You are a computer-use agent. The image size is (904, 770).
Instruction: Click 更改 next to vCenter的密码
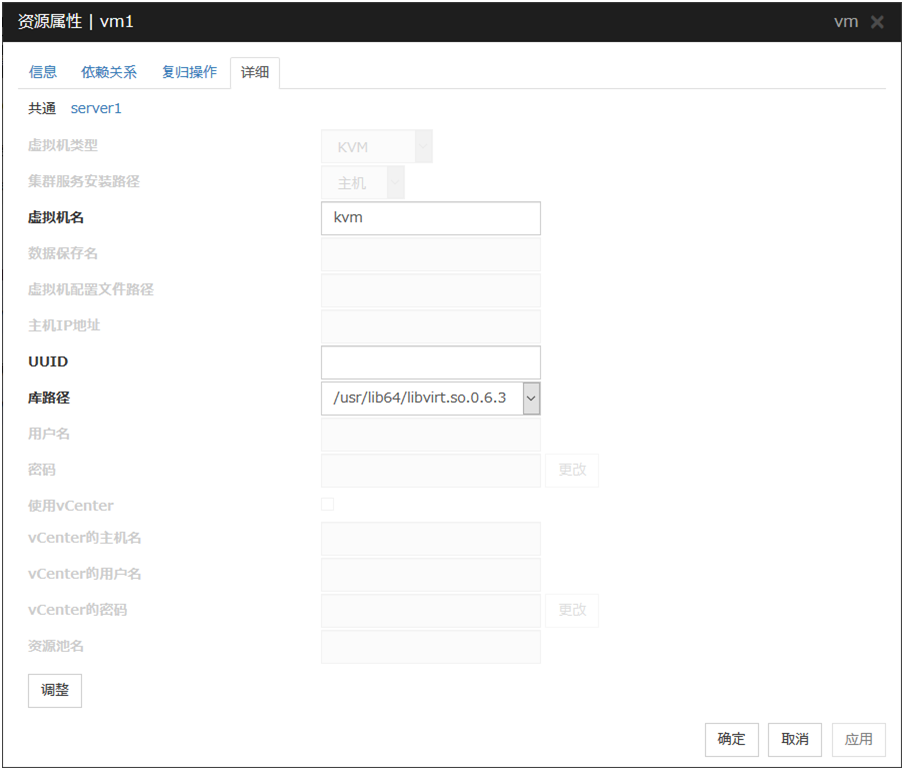(572, 610)
